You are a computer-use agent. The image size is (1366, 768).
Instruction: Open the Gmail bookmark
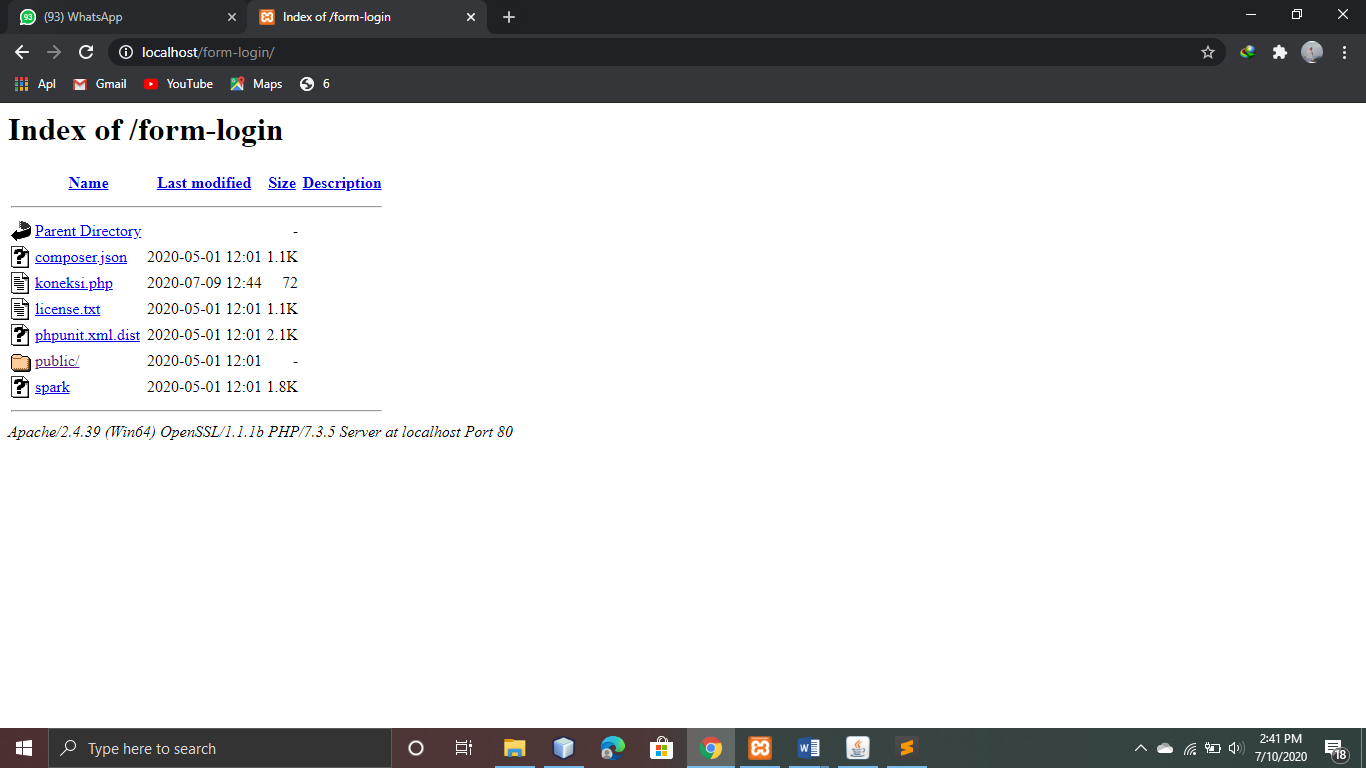pyautogui.click(x=100, y=84)
